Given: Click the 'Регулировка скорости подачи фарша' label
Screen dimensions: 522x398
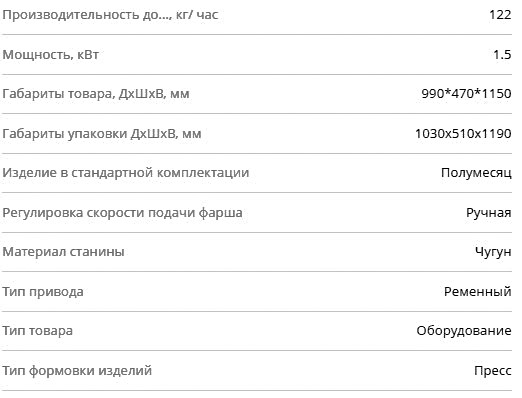Looking at the screenshot, I should tap(123, 213).
